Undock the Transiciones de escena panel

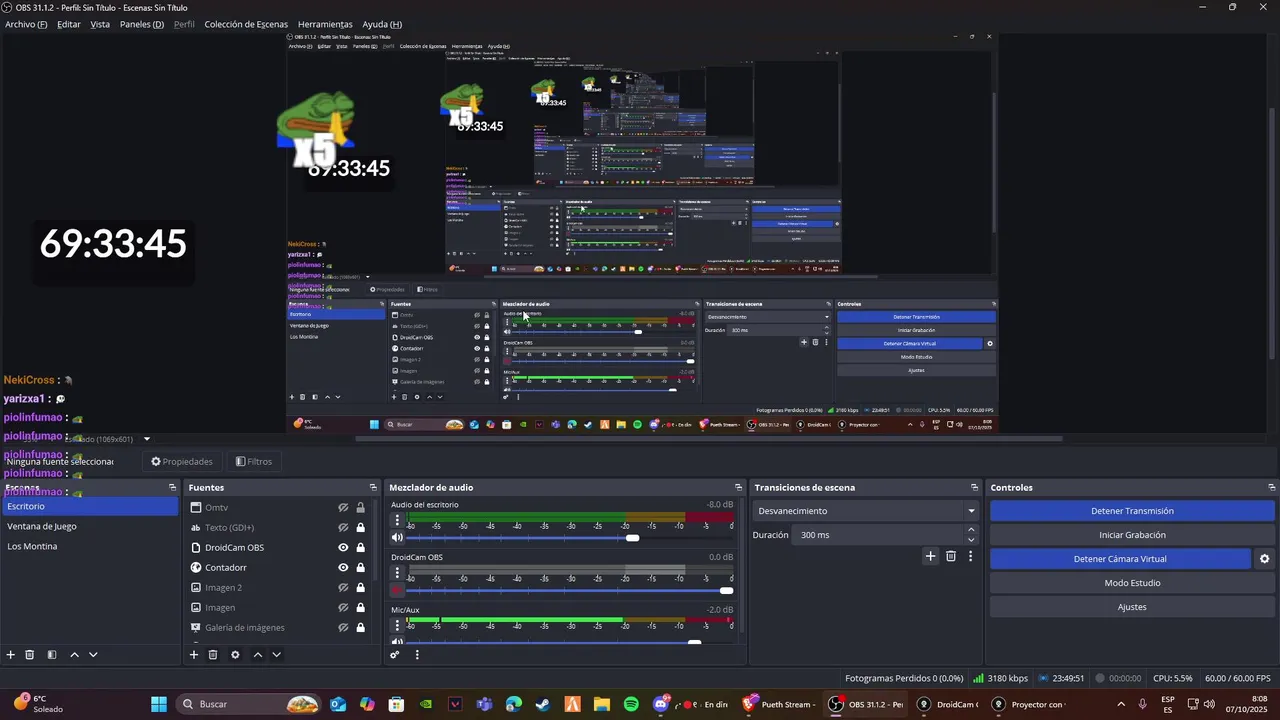click(974, 488)
